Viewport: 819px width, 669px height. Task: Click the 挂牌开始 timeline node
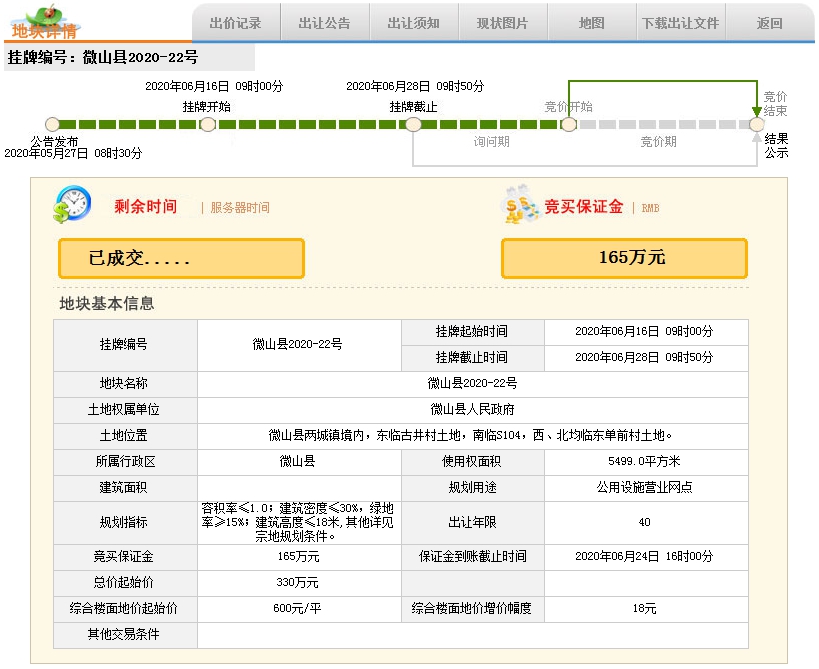pos(208,124)
